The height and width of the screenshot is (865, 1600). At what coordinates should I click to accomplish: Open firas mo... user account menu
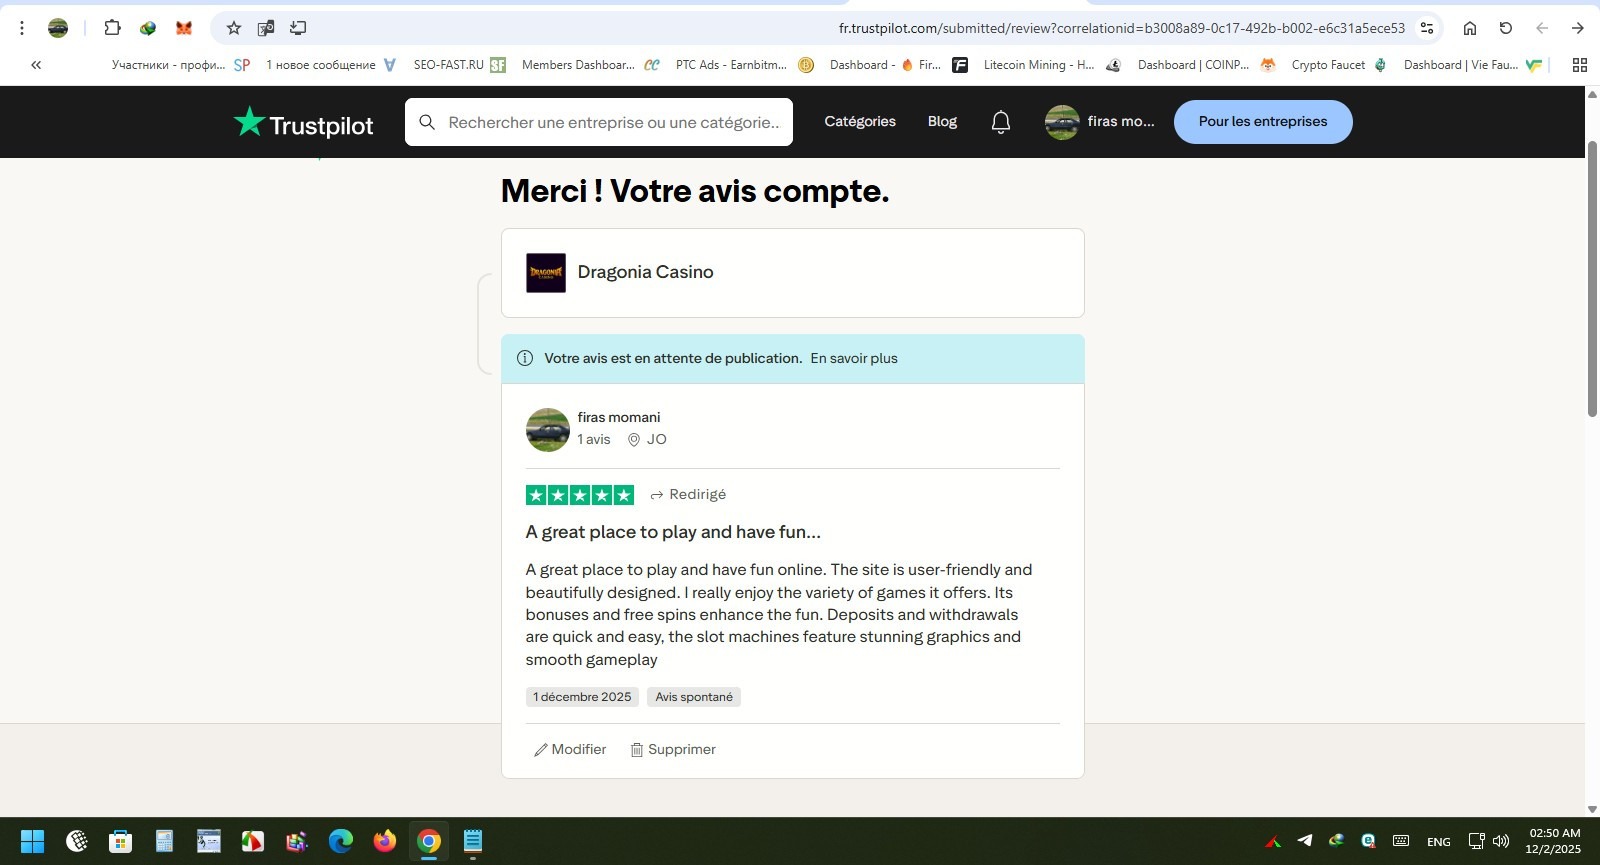click(1100, 122)
